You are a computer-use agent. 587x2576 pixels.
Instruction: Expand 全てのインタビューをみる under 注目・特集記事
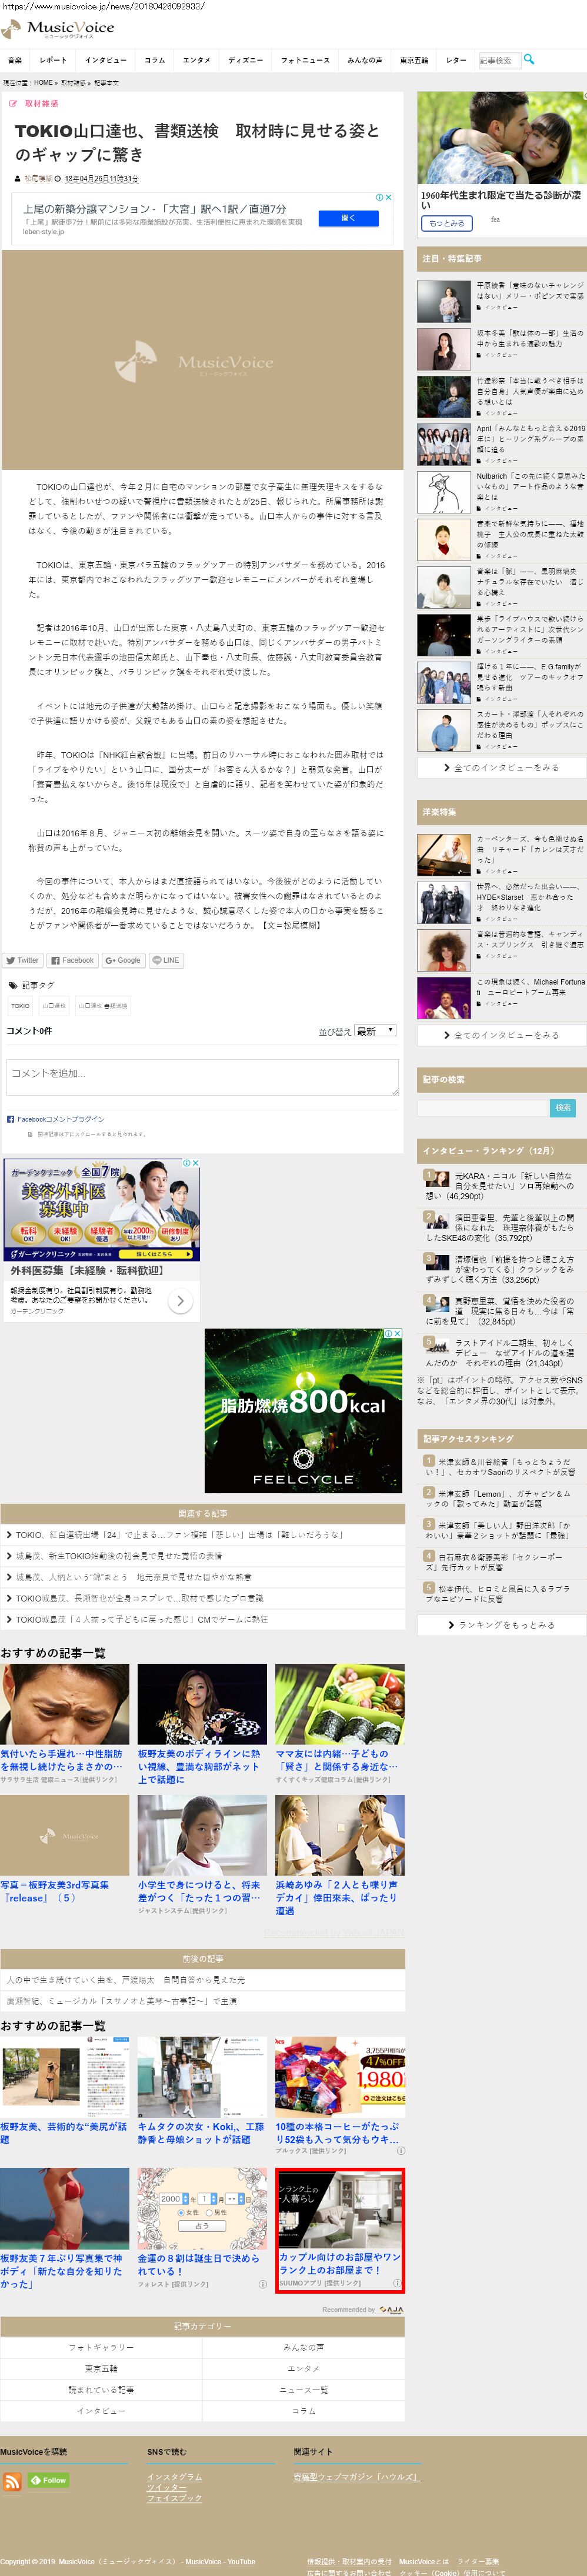point(501,768)
